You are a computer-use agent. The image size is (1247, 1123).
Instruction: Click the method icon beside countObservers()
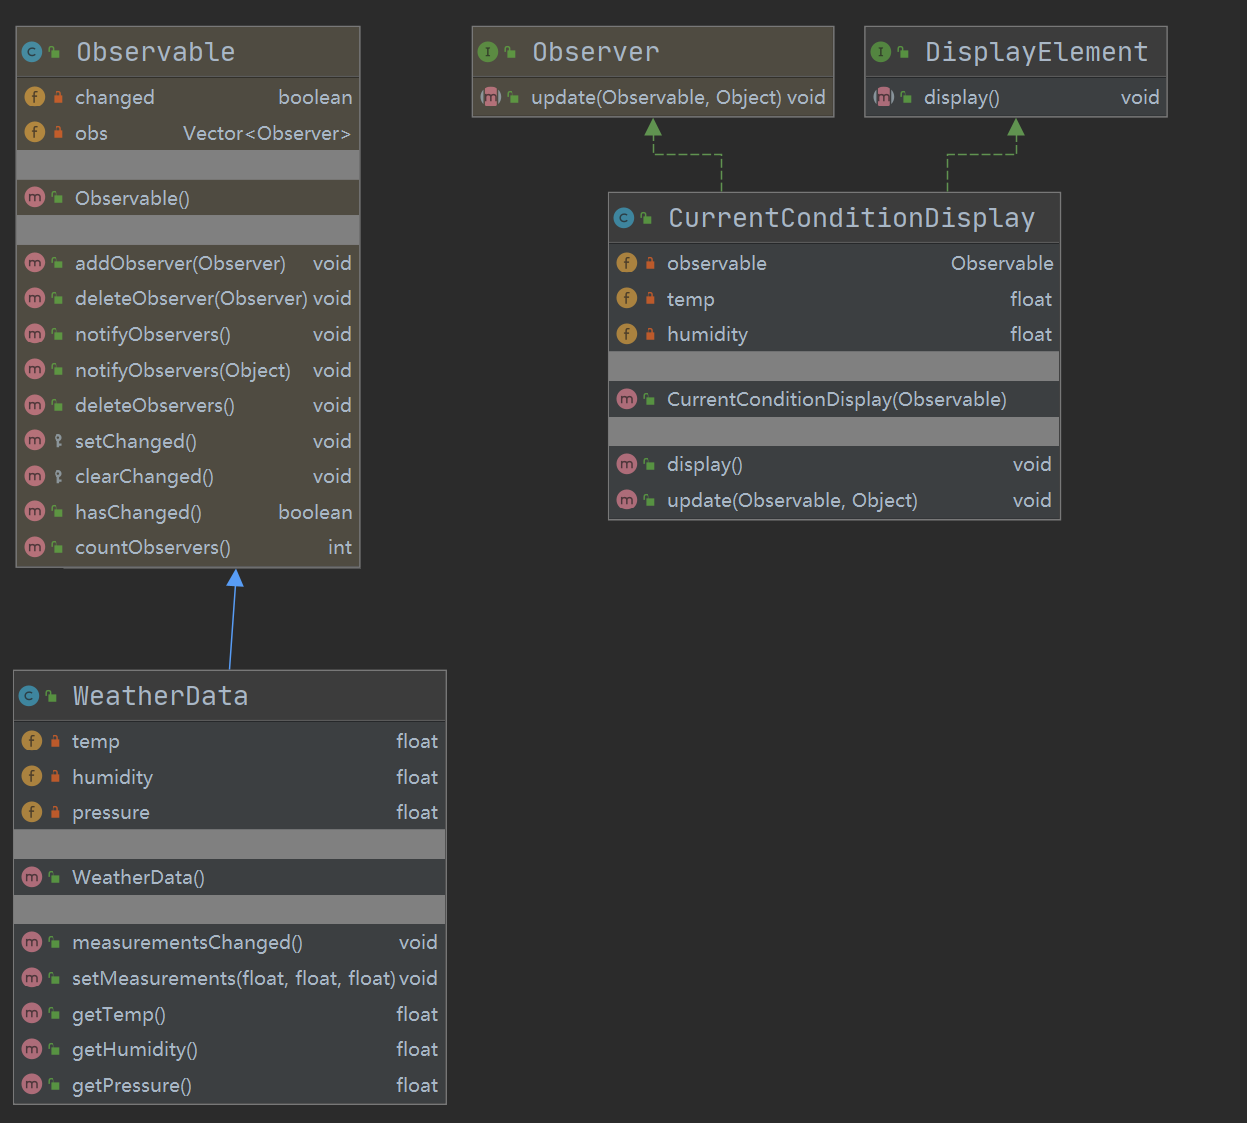(35, 547)
